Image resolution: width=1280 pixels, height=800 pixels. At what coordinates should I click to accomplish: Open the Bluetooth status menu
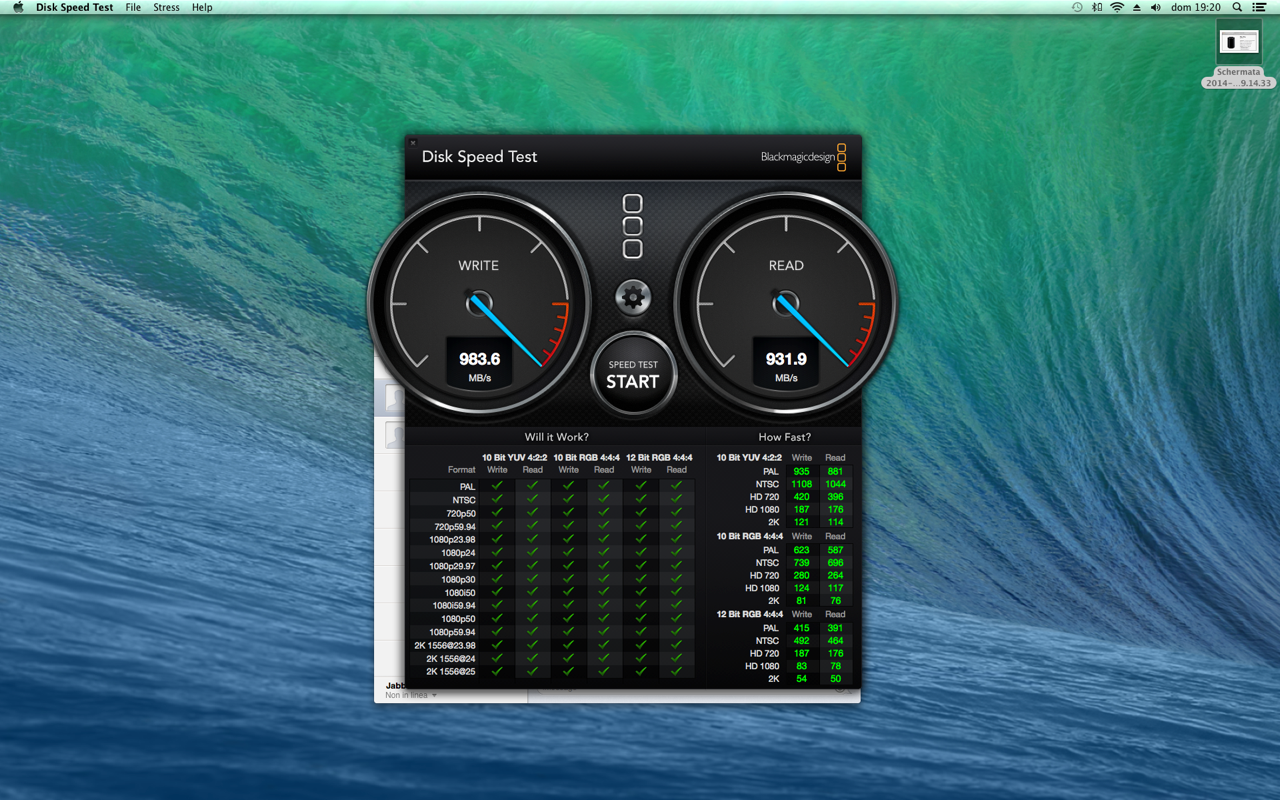pyautogui.click(x=1097, y=7)
